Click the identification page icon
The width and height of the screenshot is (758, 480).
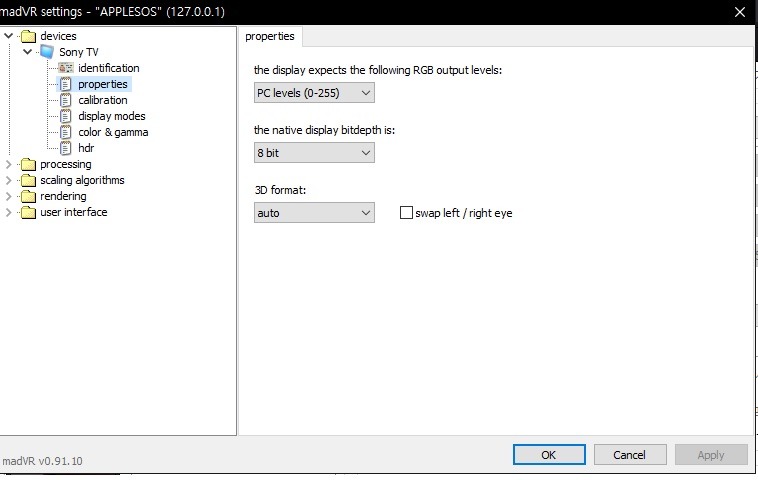[66, 68]
